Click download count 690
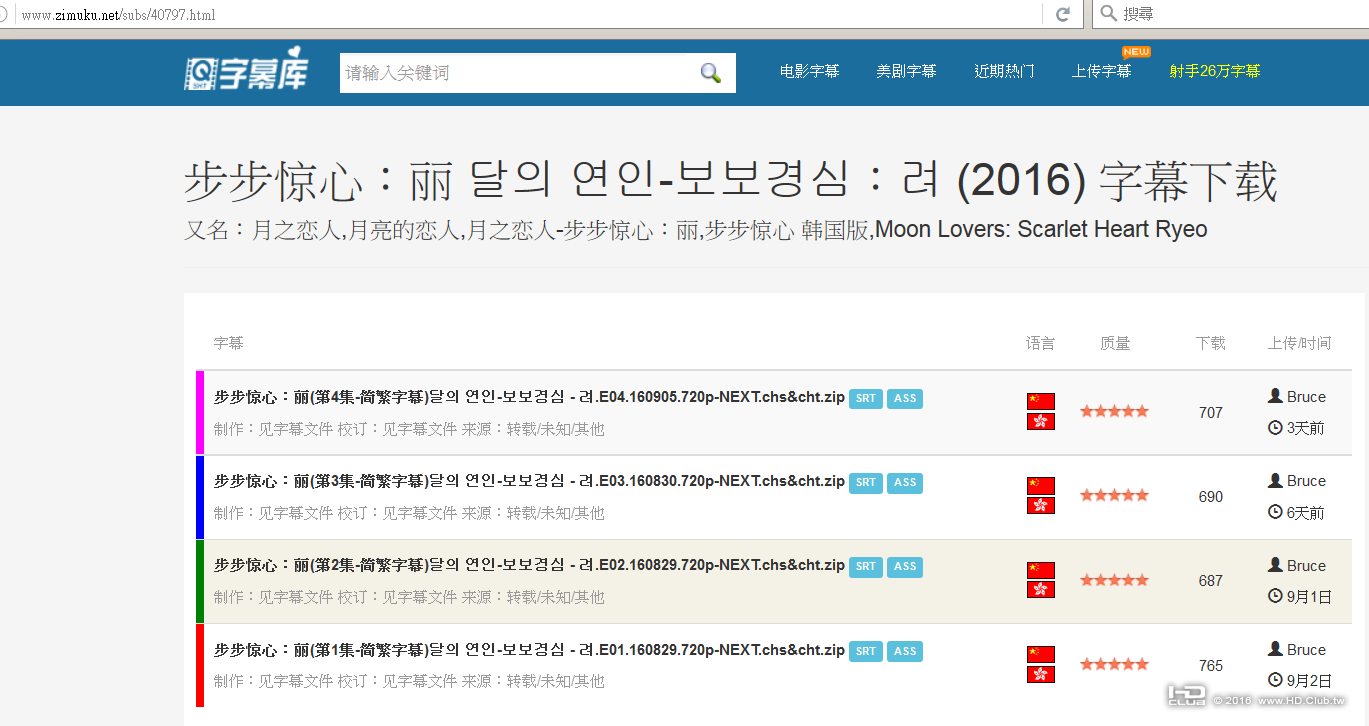This screenshot has height=726, width=1369. pyautogui.click(x=1211, y=496)
